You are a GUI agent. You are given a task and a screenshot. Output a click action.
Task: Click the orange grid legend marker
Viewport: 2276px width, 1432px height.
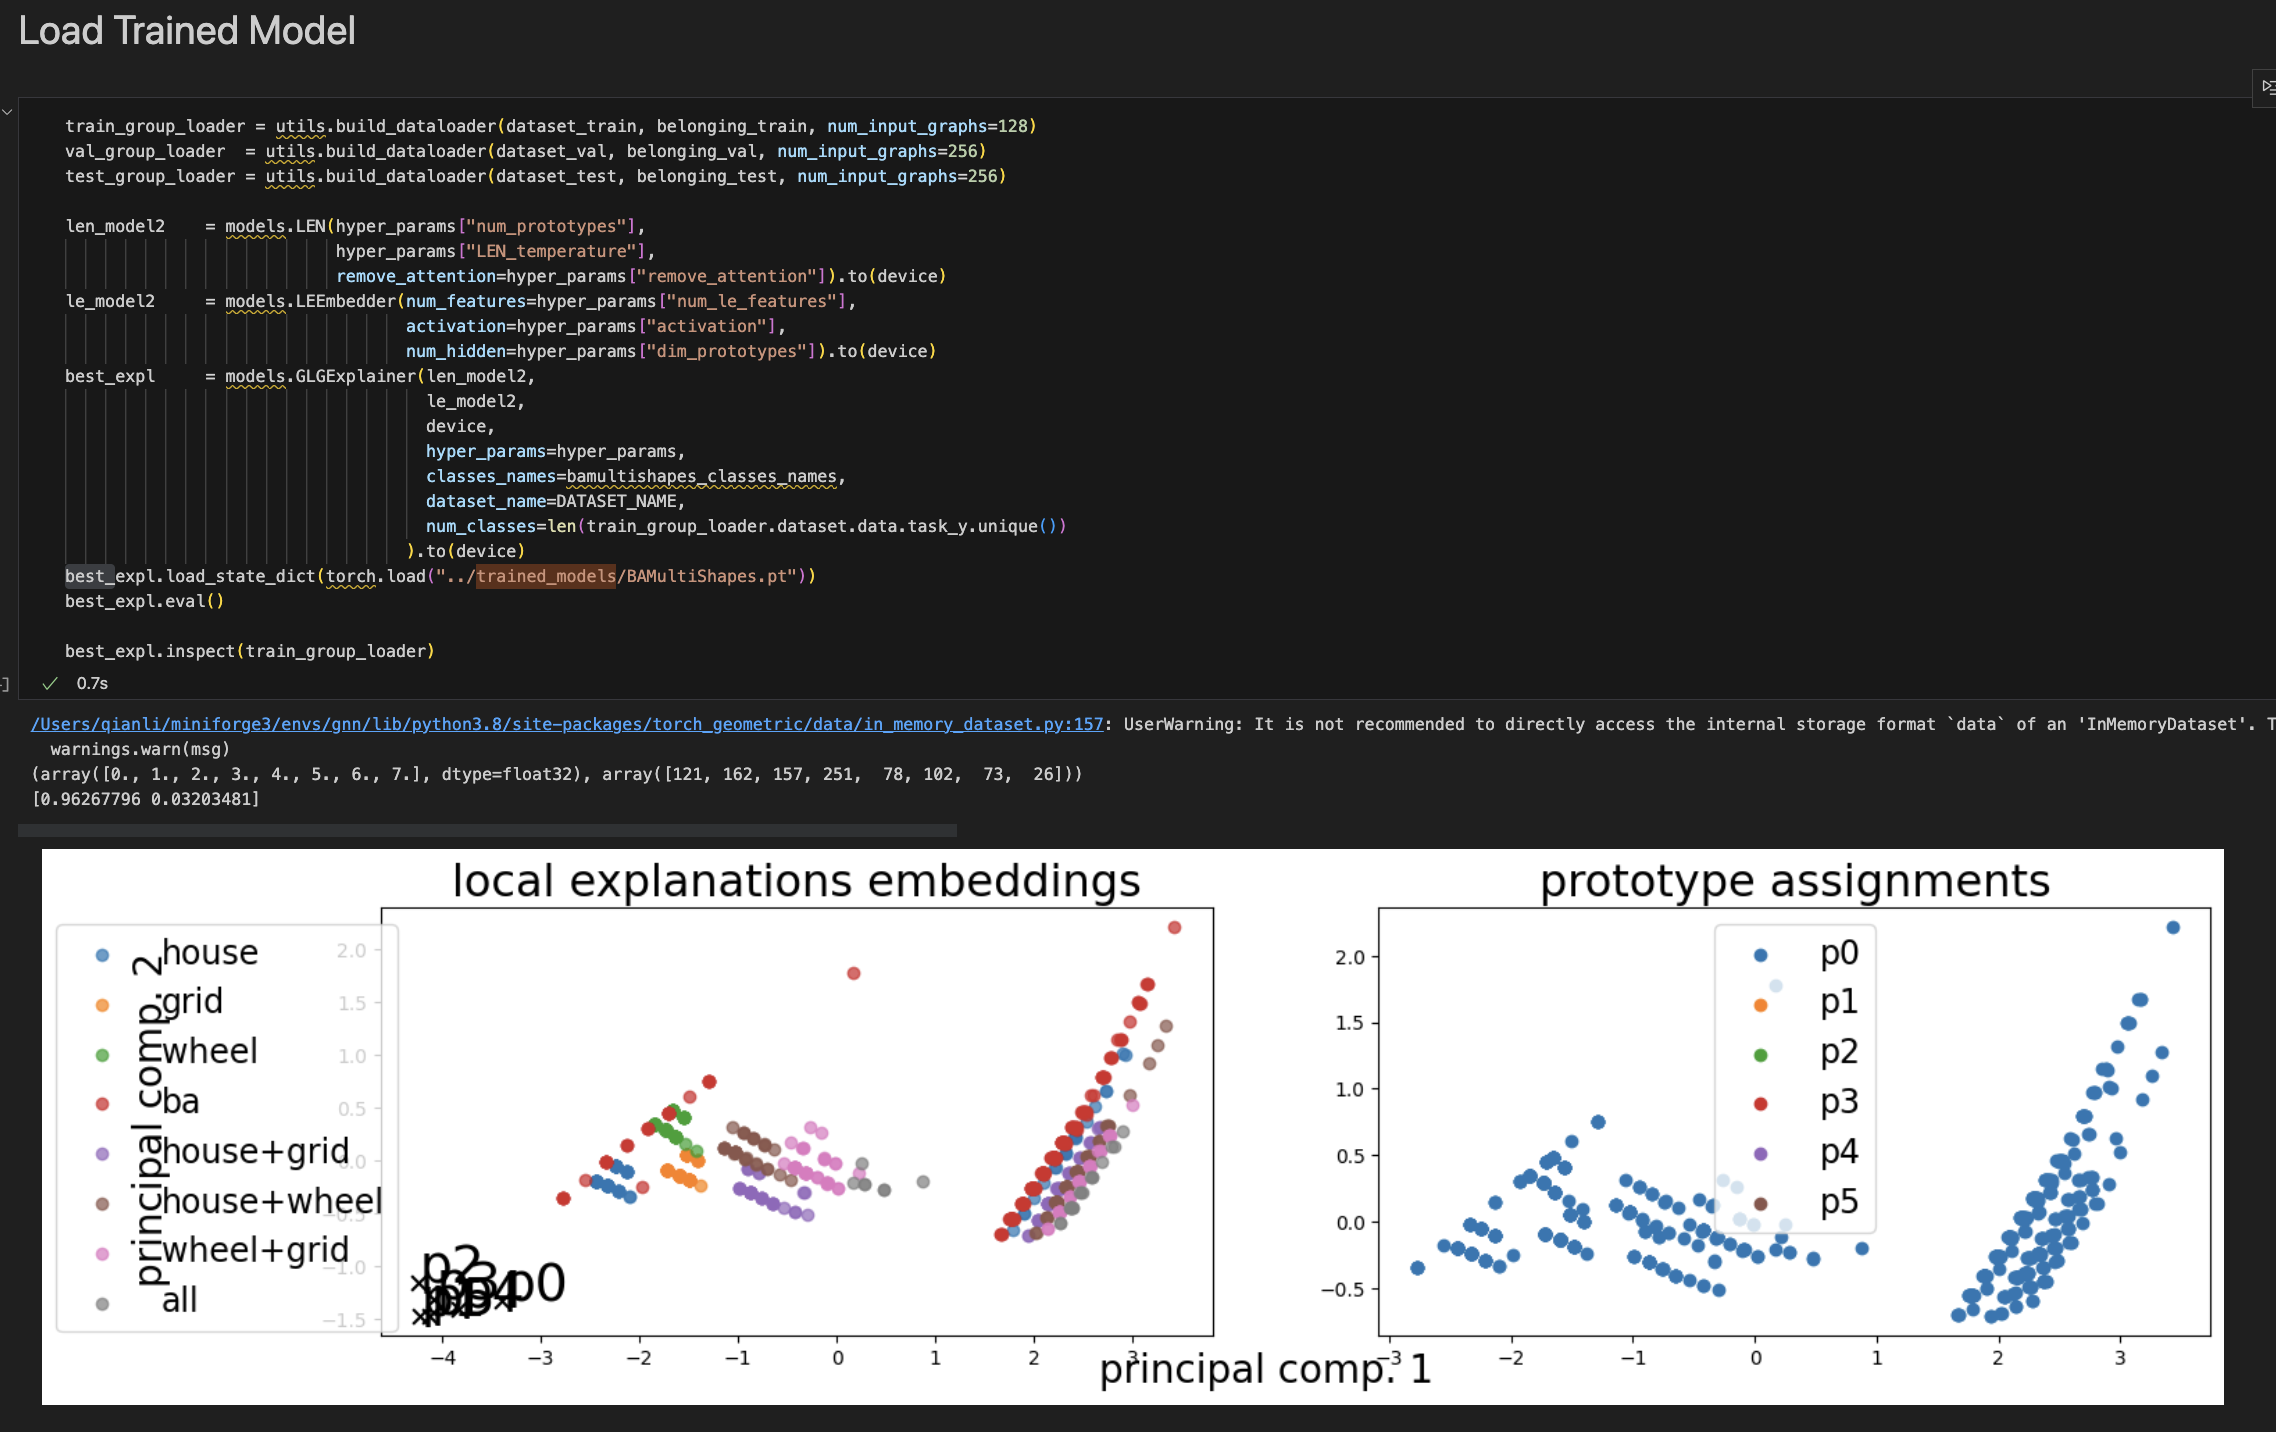102,1005
